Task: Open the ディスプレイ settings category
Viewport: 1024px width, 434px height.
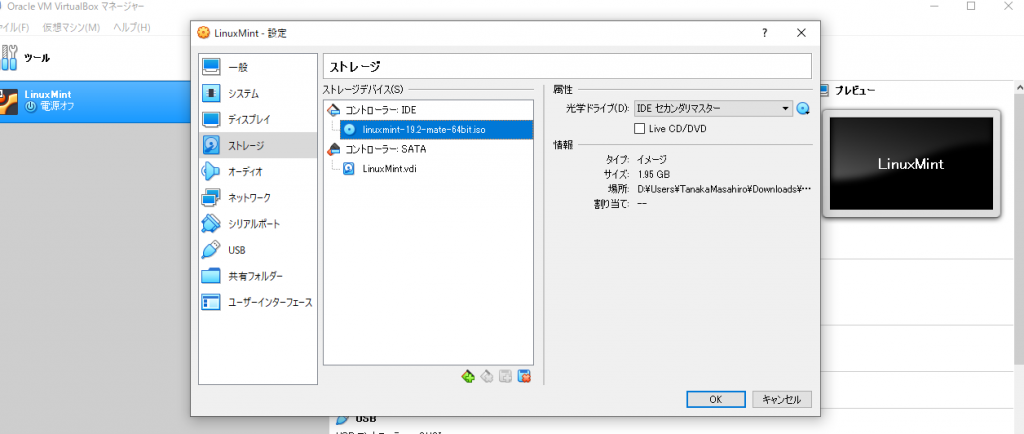Action: pos(257,119)
